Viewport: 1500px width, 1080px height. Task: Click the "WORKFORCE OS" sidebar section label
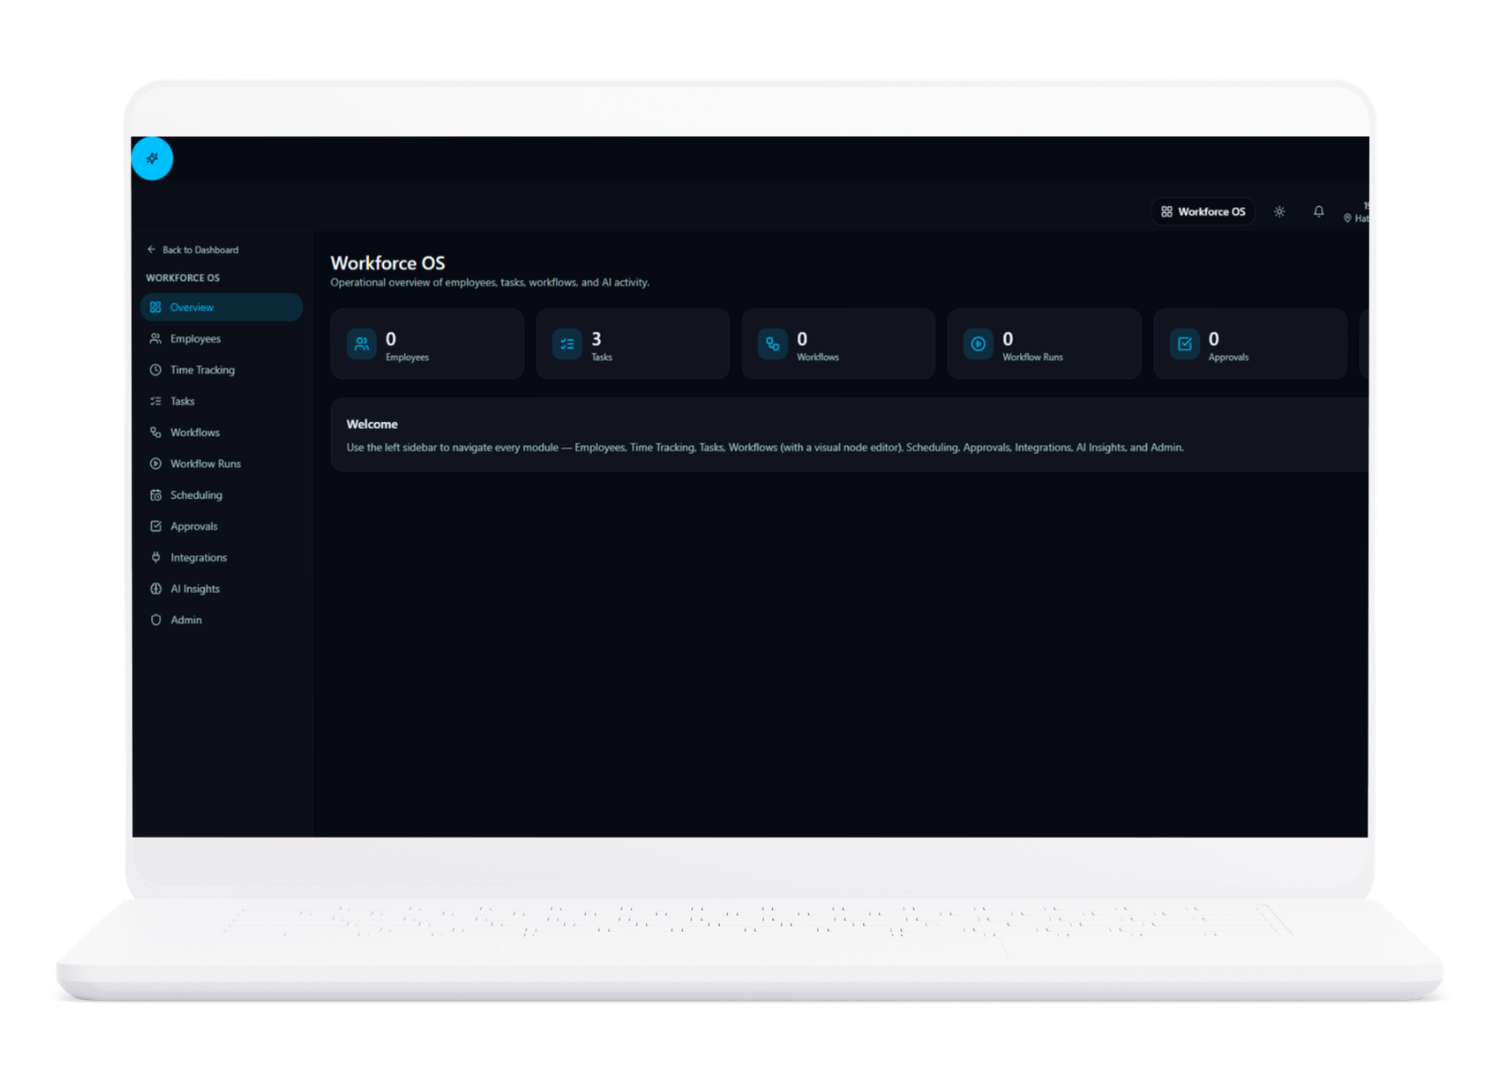pos(183,278)
